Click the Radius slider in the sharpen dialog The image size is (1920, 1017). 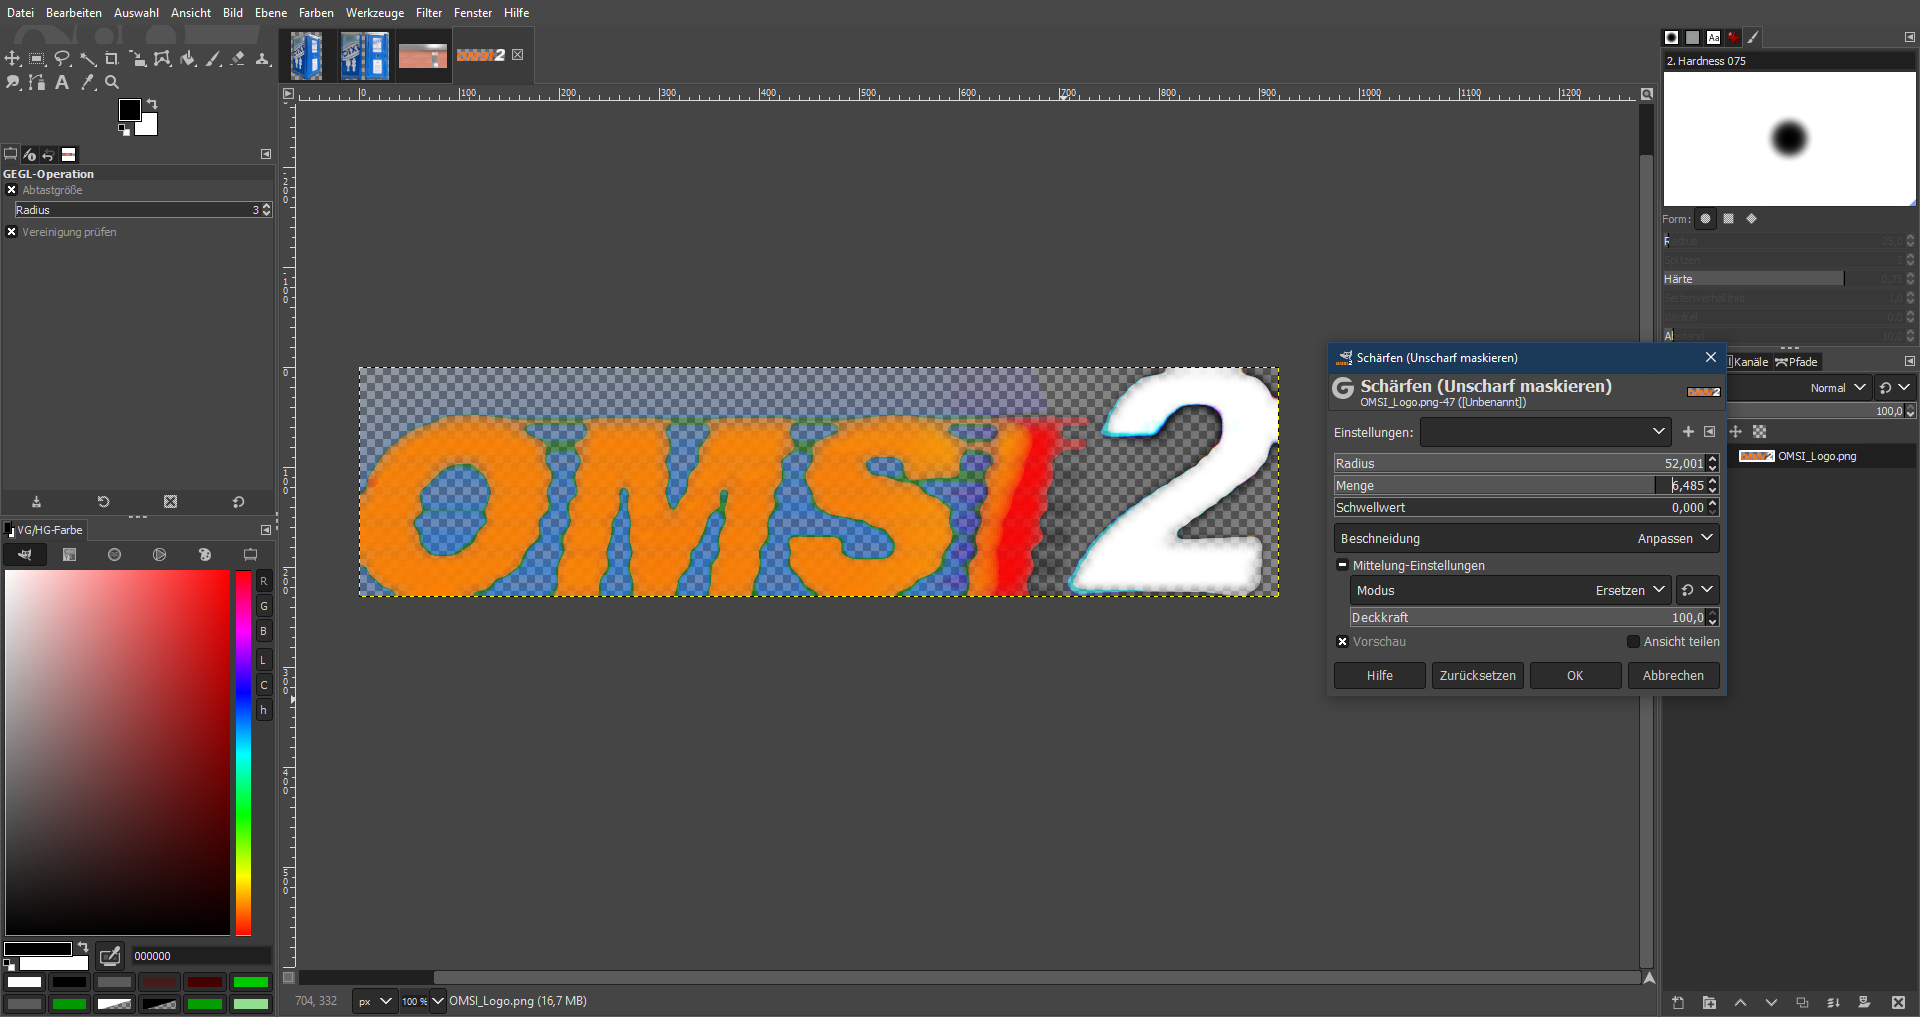(x=1500, y=464)
